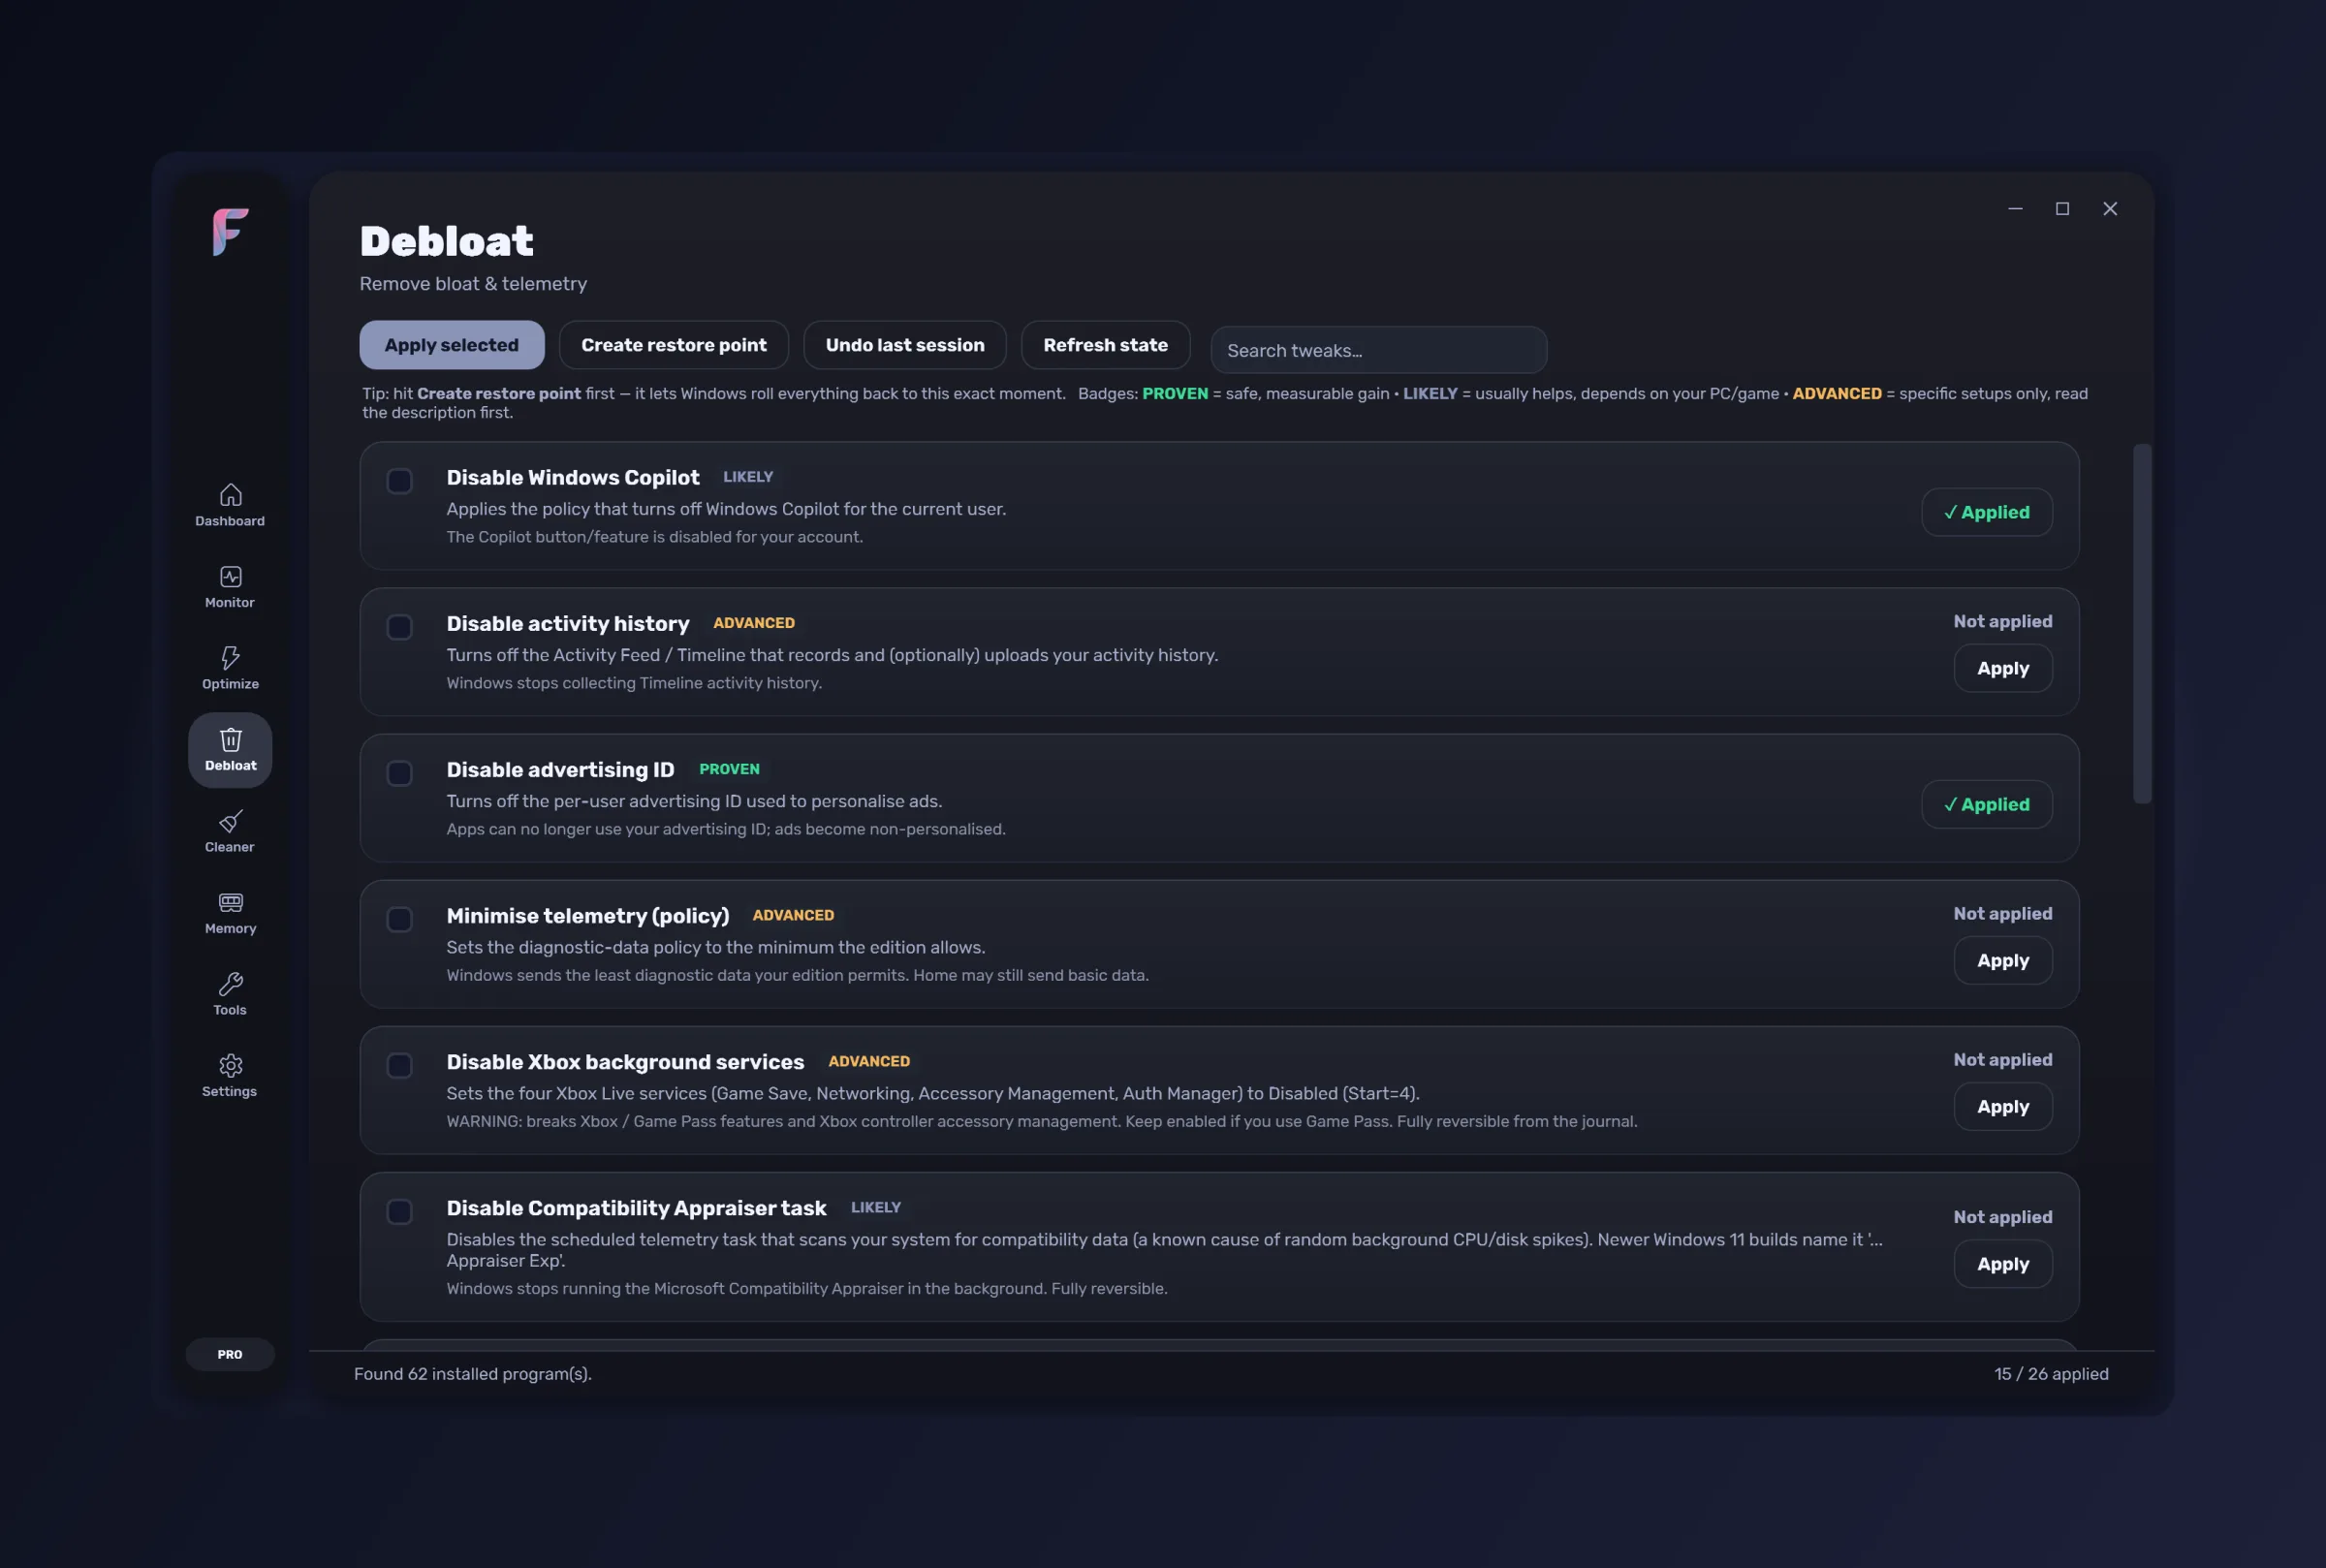The image size is (2326, 1568).
Task: Click Applied badge for advertising ID
Action: [1987, 804]
